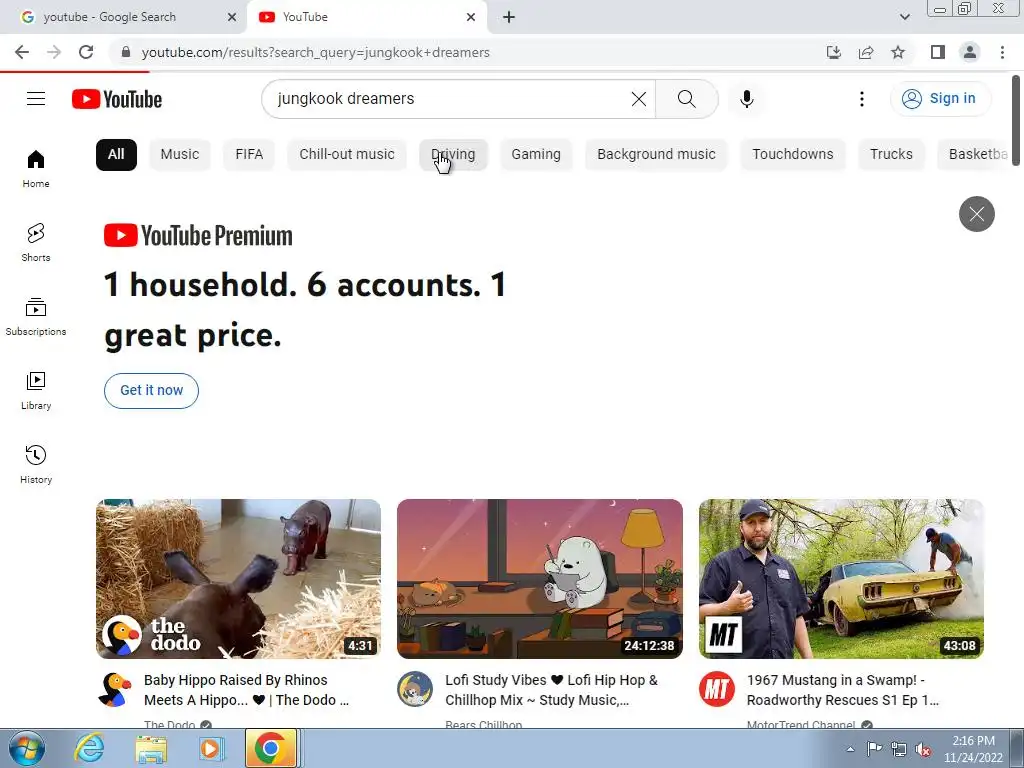Show hidden tray icons arrow
The height and width of the screenshot is (768, 1024).
click(850, 749)
